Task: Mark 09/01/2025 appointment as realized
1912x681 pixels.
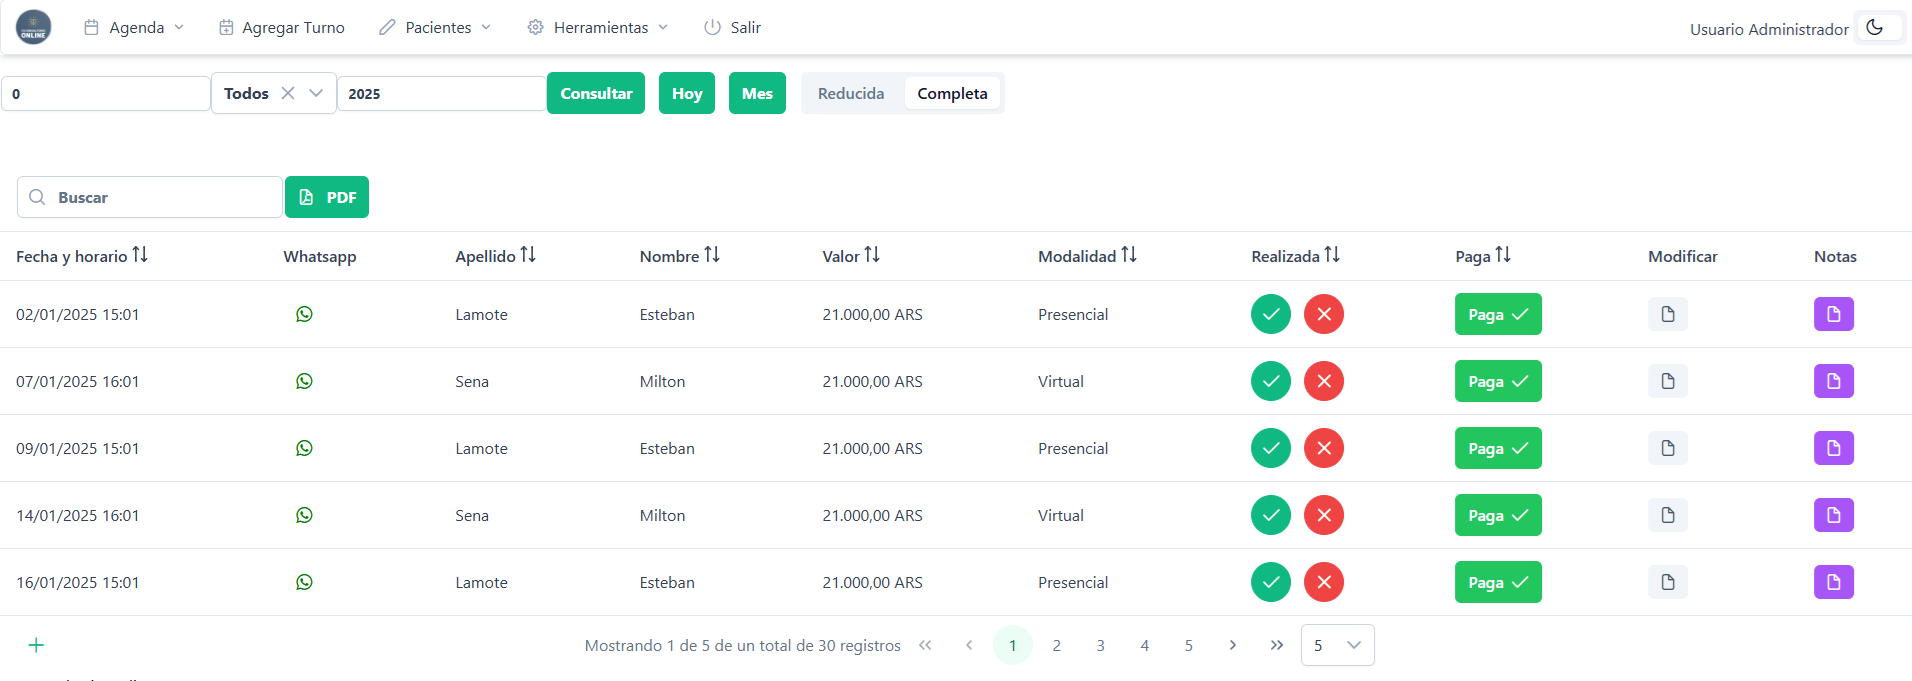Action: pyautogui.click(x=1270, y=448)
